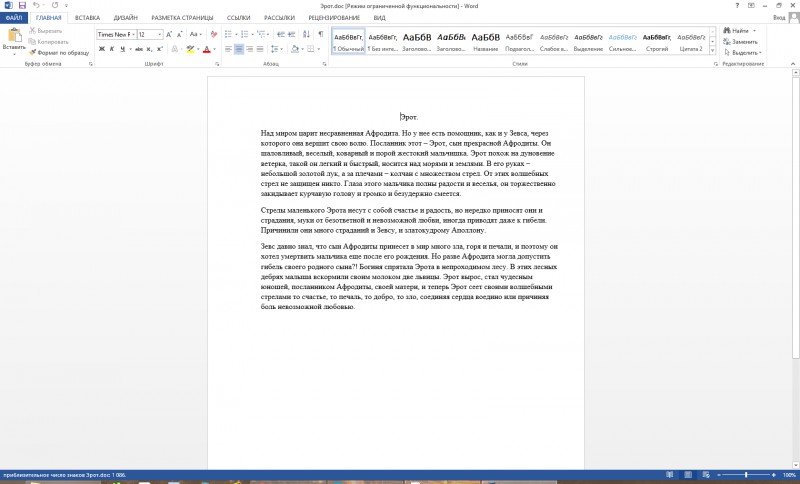Switch to the РЕЦЕНЗИРОВАНИЕ tab

tap(334, 18)
